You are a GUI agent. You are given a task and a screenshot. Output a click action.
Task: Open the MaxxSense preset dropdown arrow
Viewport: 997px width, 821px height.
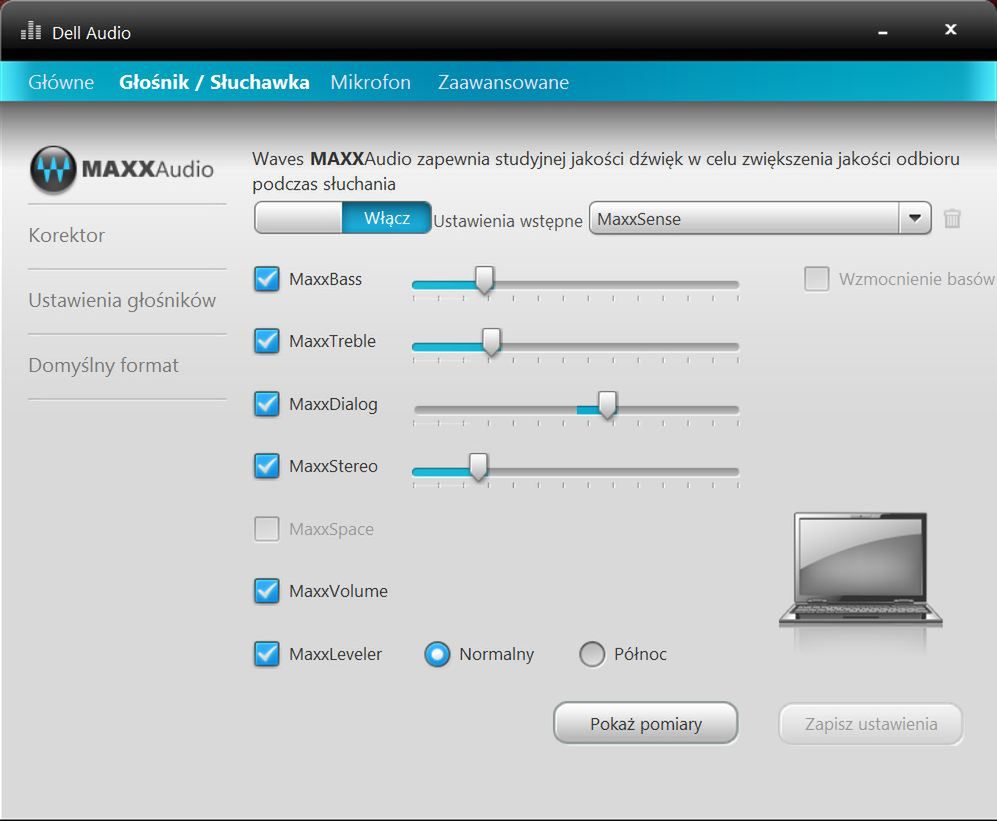915,218
